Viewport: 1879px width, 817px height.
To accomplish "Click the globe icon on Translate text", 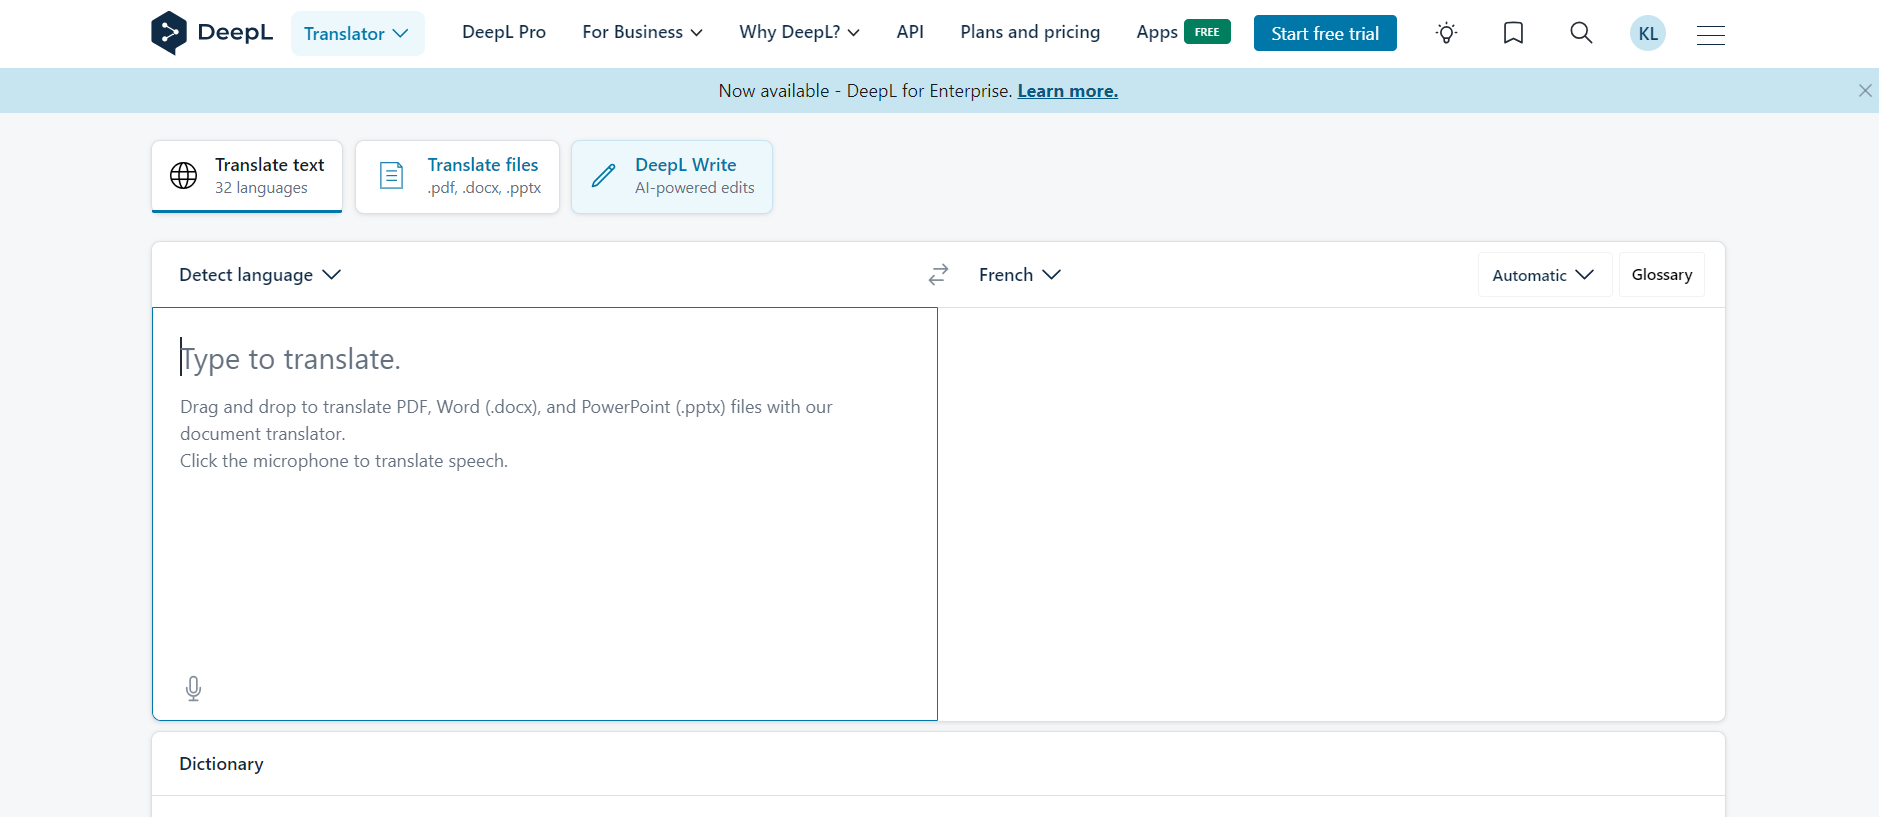I will [x=184, y=175].
